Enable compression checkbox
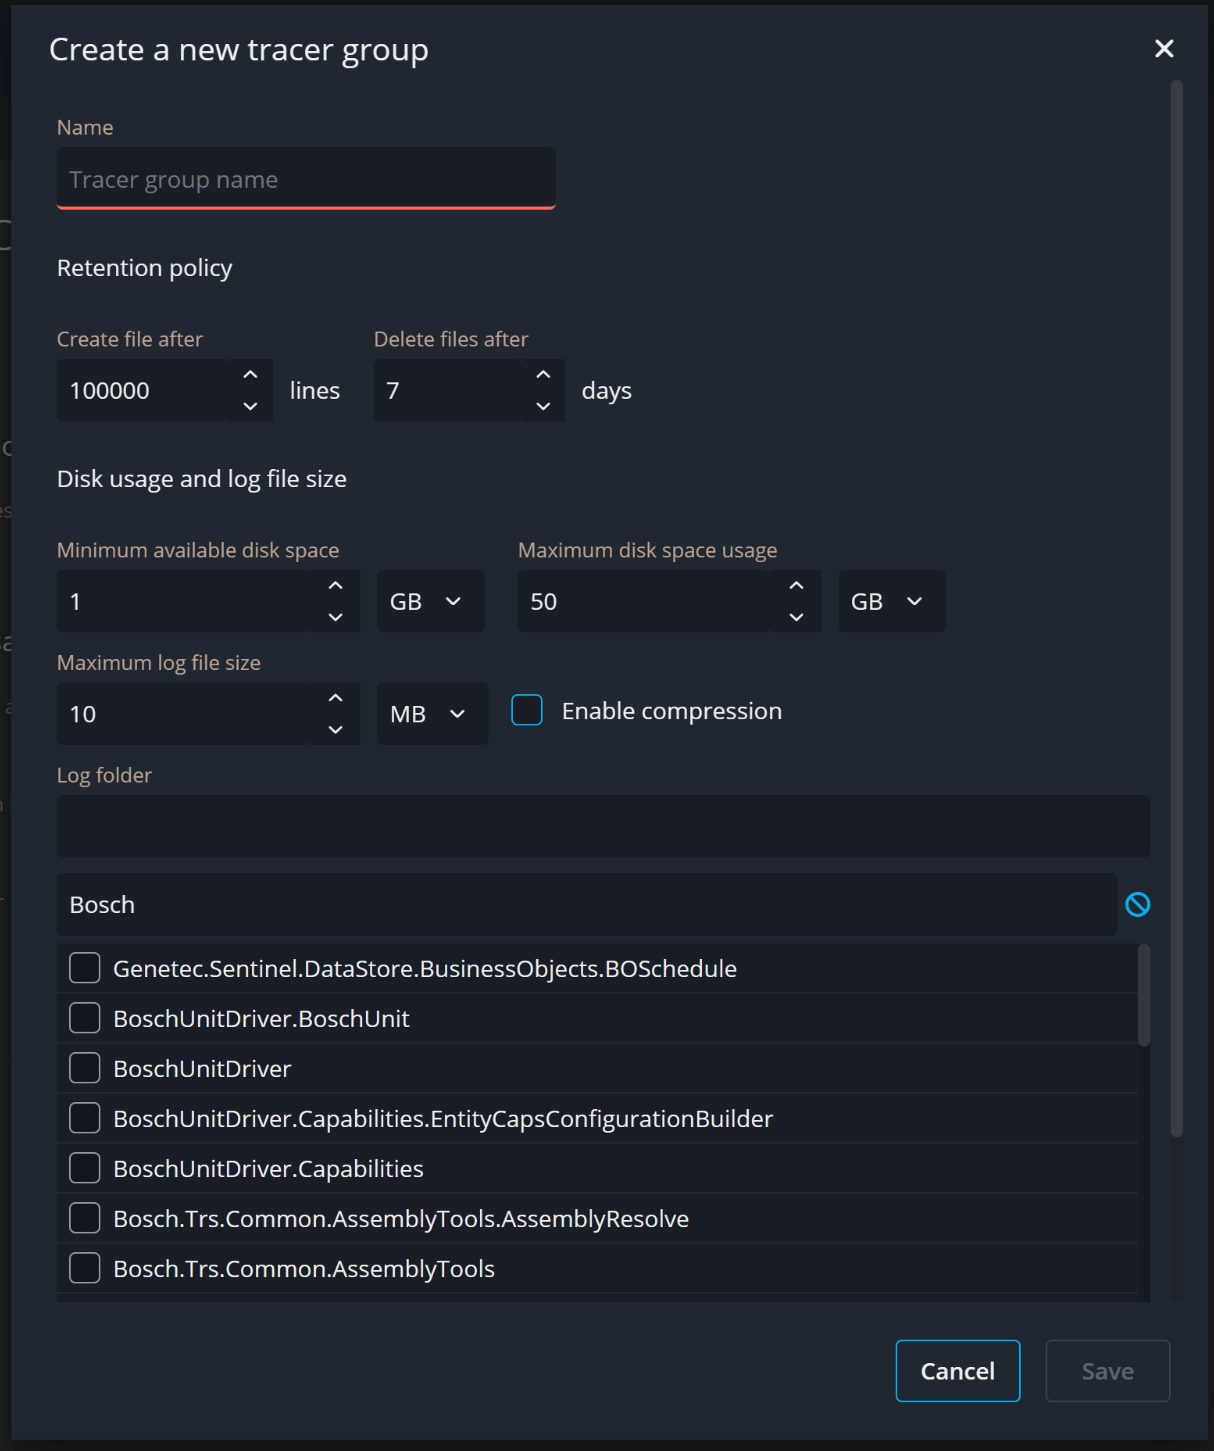Screen dimensions: 1214x1451 pyautogui.click(x=527, y=711)
